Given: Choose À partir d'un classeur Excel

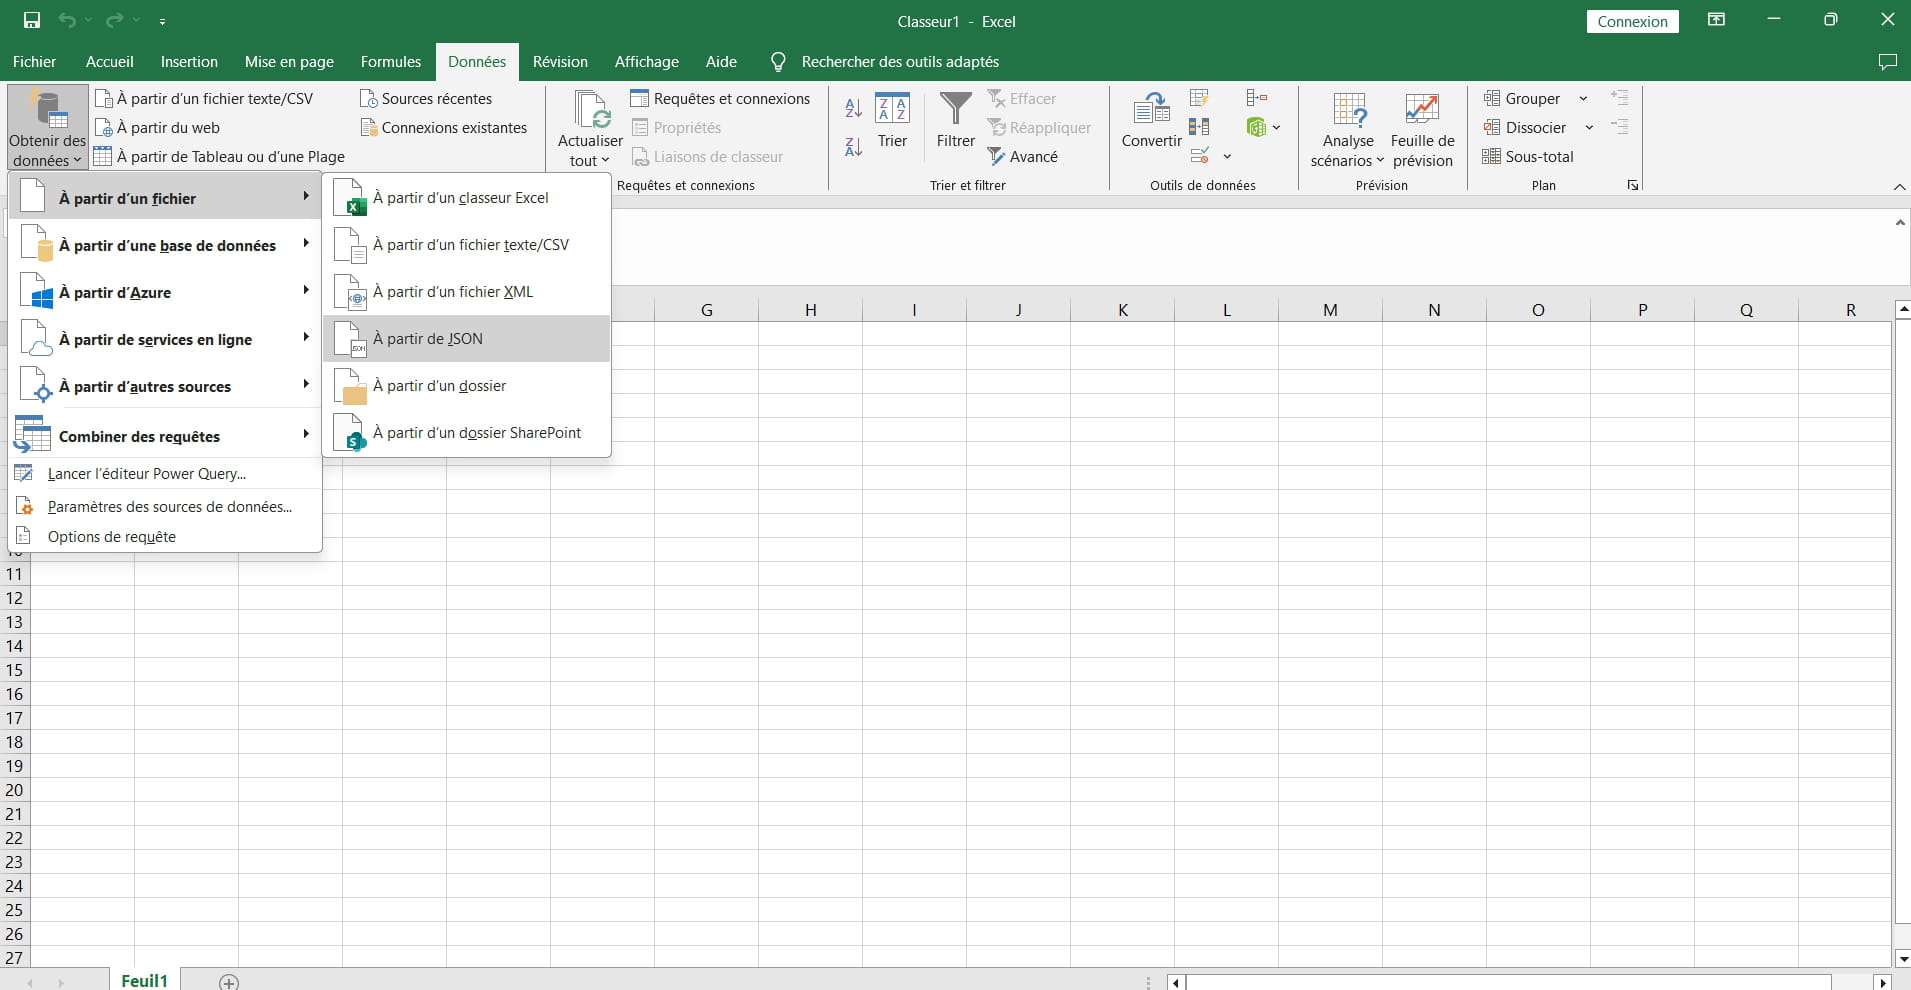Looking at the screenshot, I should point(466,198).
